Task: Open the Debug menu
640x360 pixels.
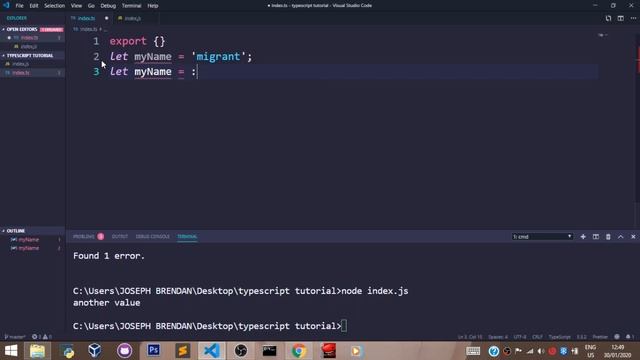Action: [108, 6]
